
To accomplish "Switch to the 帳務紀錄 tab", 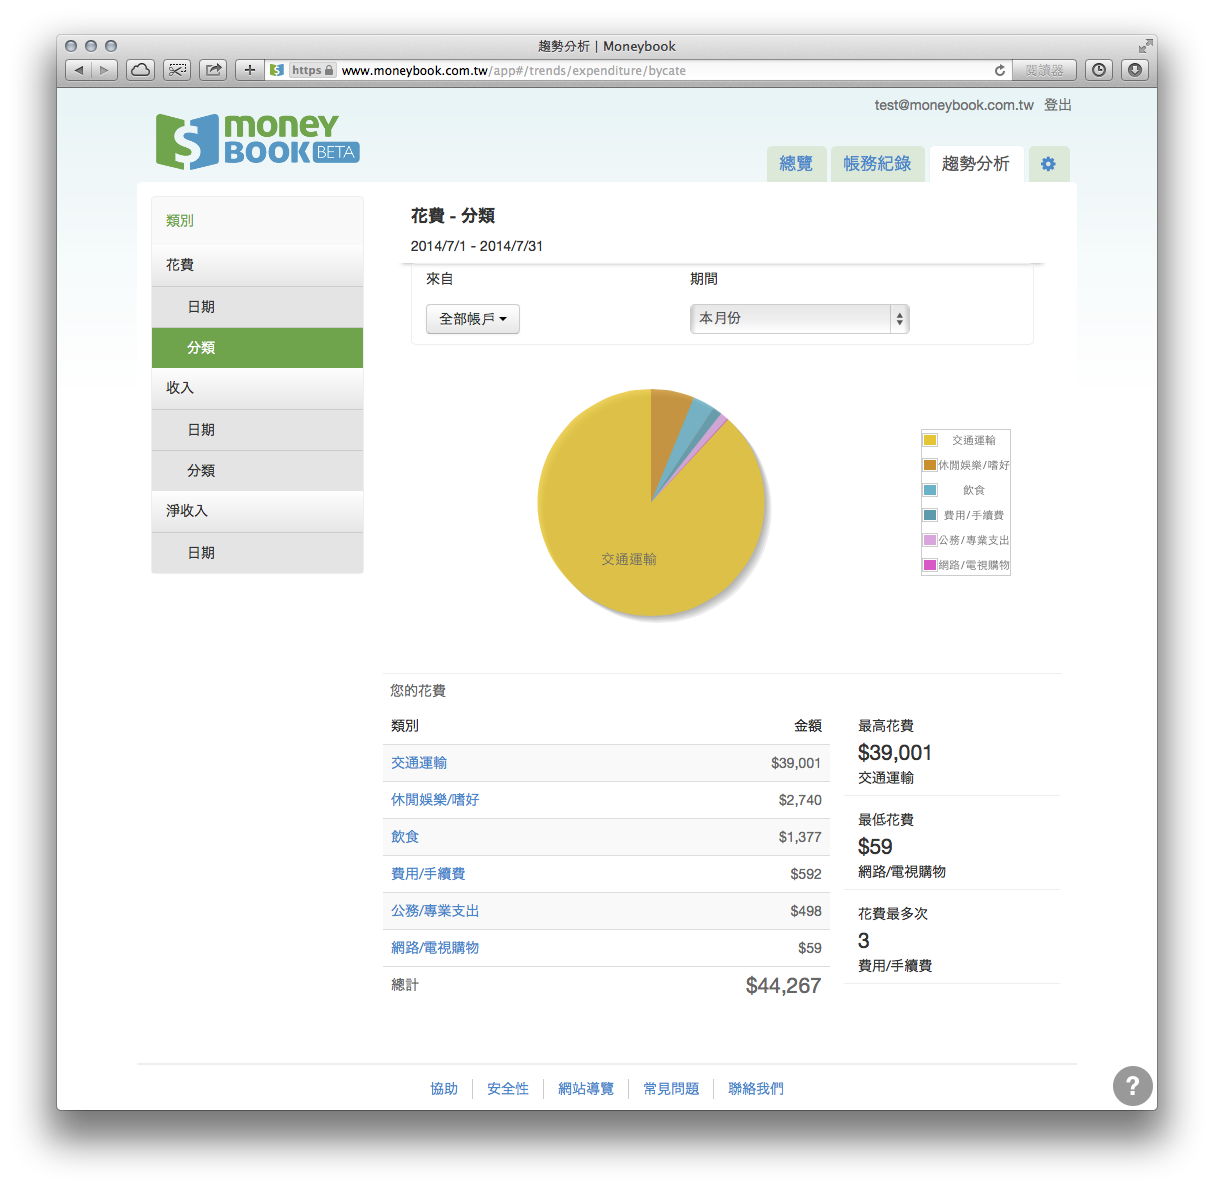I will pos(877,164).
